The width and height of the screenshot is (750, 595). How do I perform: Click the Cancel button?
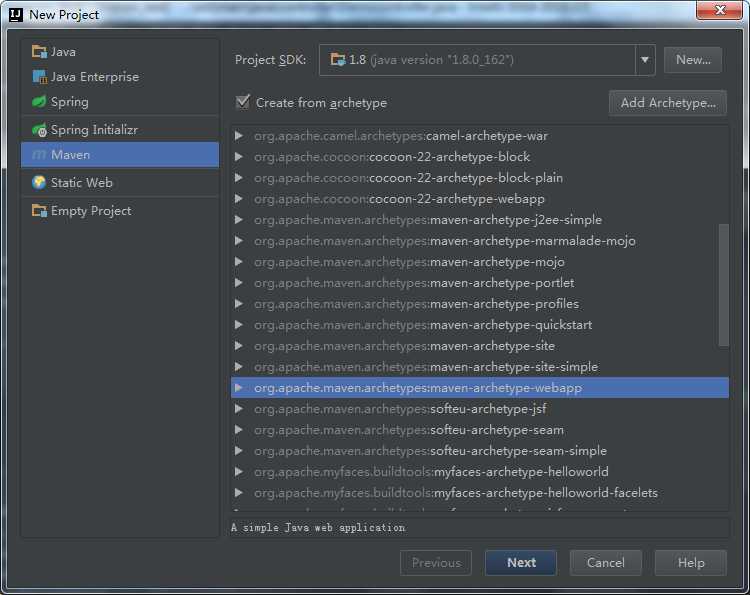pos(606,562)
